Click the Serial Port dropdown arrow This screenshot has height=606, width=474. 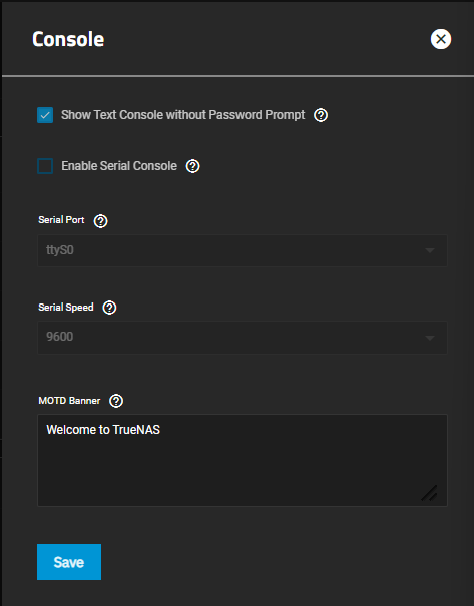430,250
